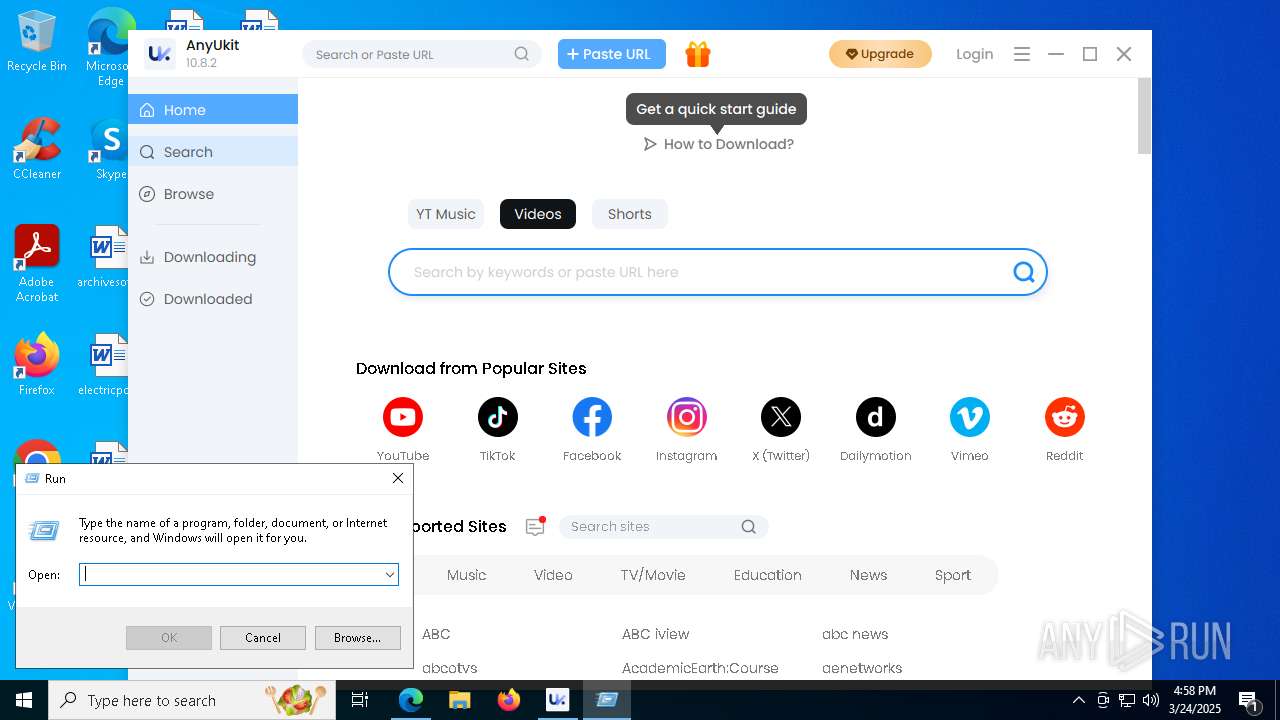Open Windows Start menu
This screenshot has height=720, width=1280.
24,700
